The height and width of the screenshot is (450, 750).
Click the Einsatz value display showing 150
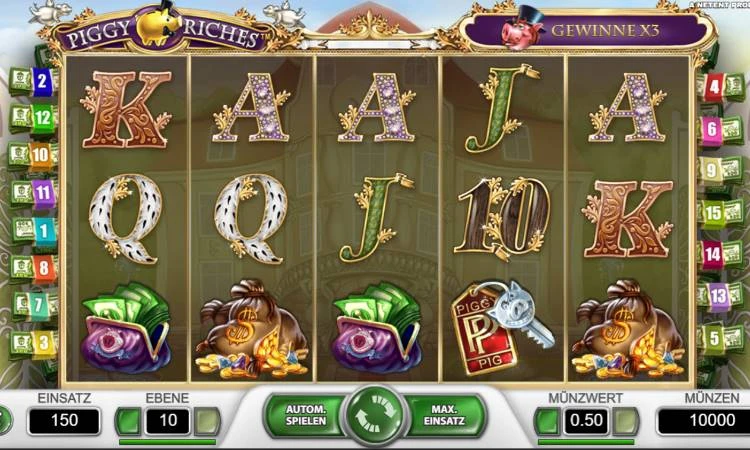[64, 421]
